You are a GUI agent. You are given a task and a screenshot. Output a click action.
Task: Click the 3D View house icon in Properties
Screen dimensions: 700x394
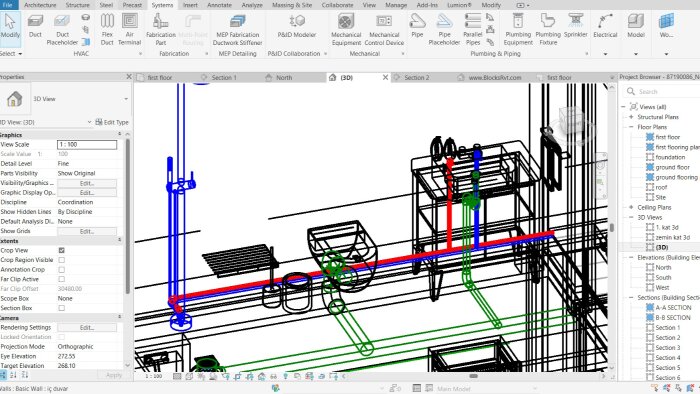coord(14,99)
